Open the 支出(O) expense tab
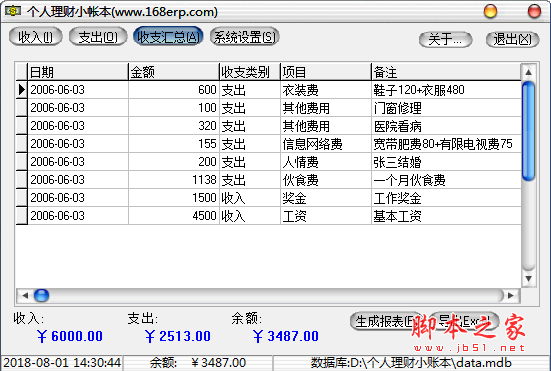This screenshot has width=551, height=371. [98, 37]
